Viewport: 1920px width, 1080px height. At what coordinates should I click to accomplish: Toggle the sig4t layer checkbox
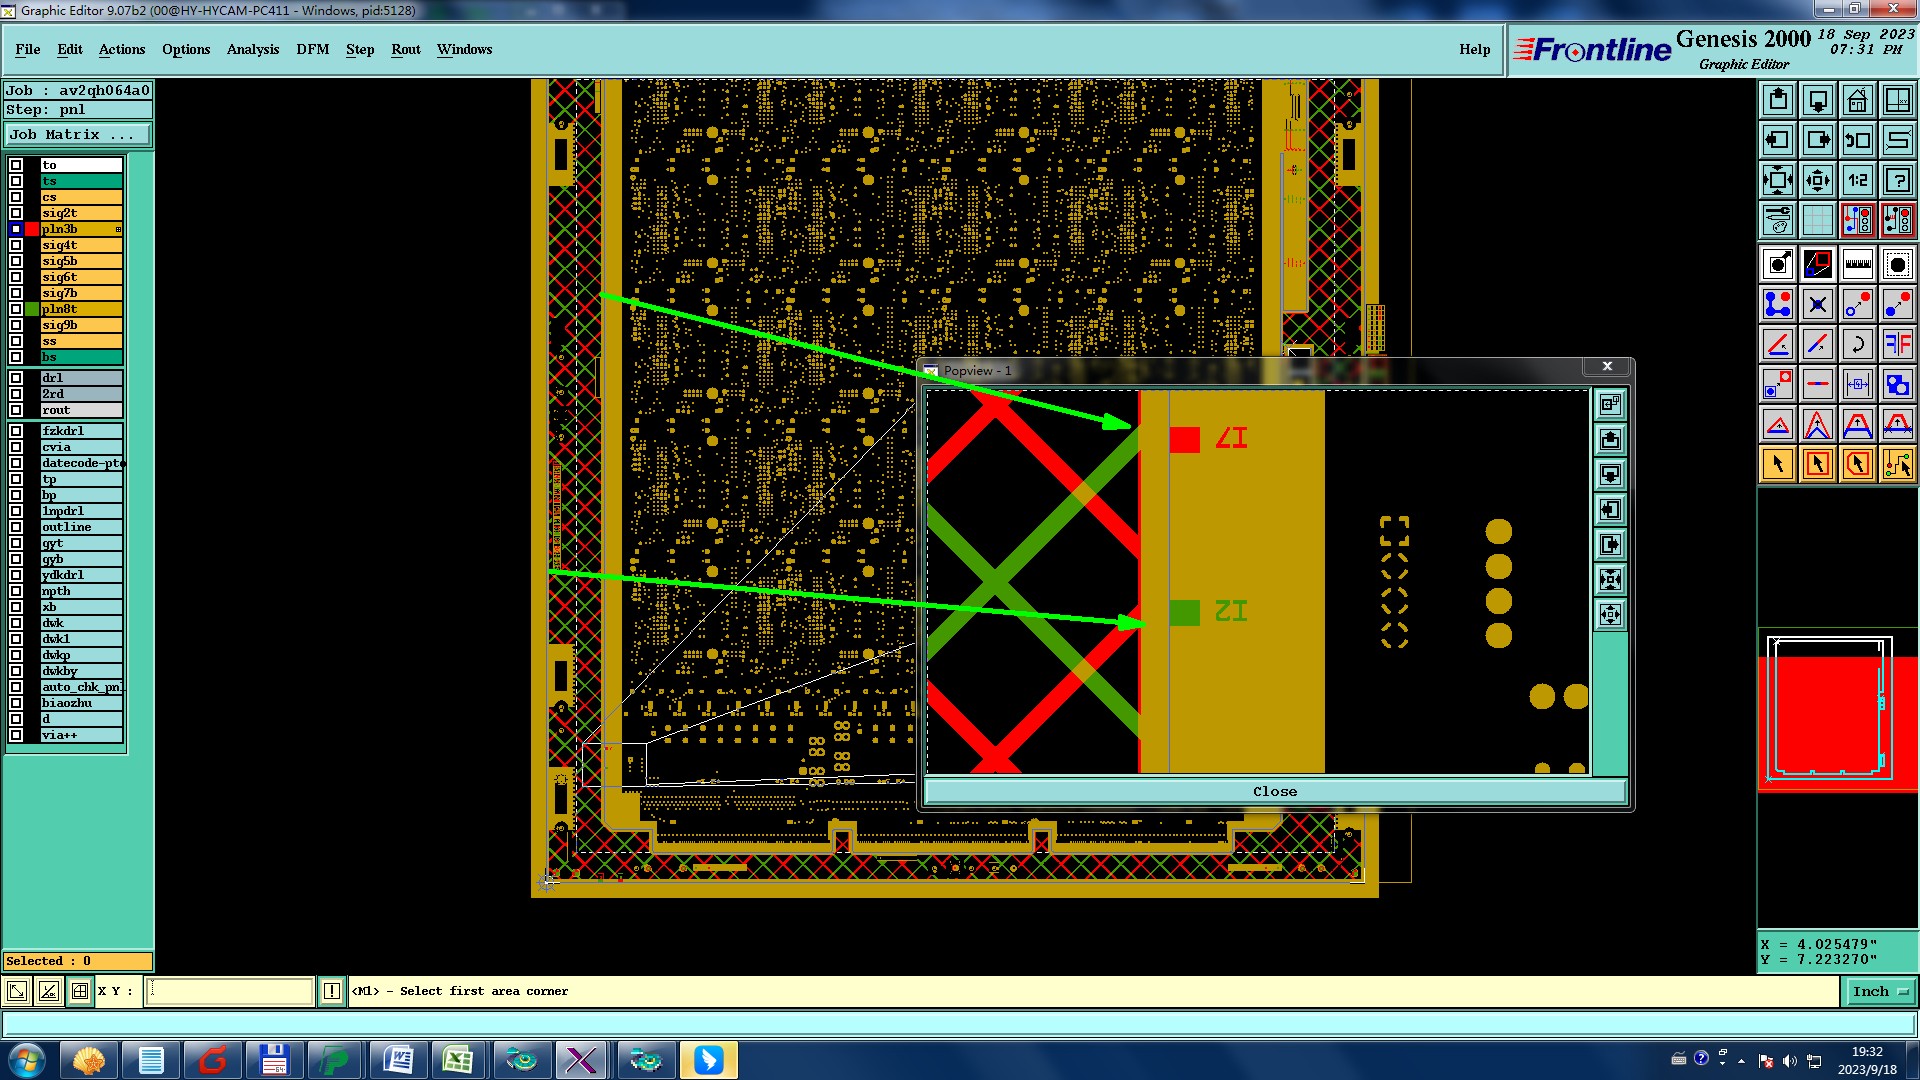[x=16, y=245]
